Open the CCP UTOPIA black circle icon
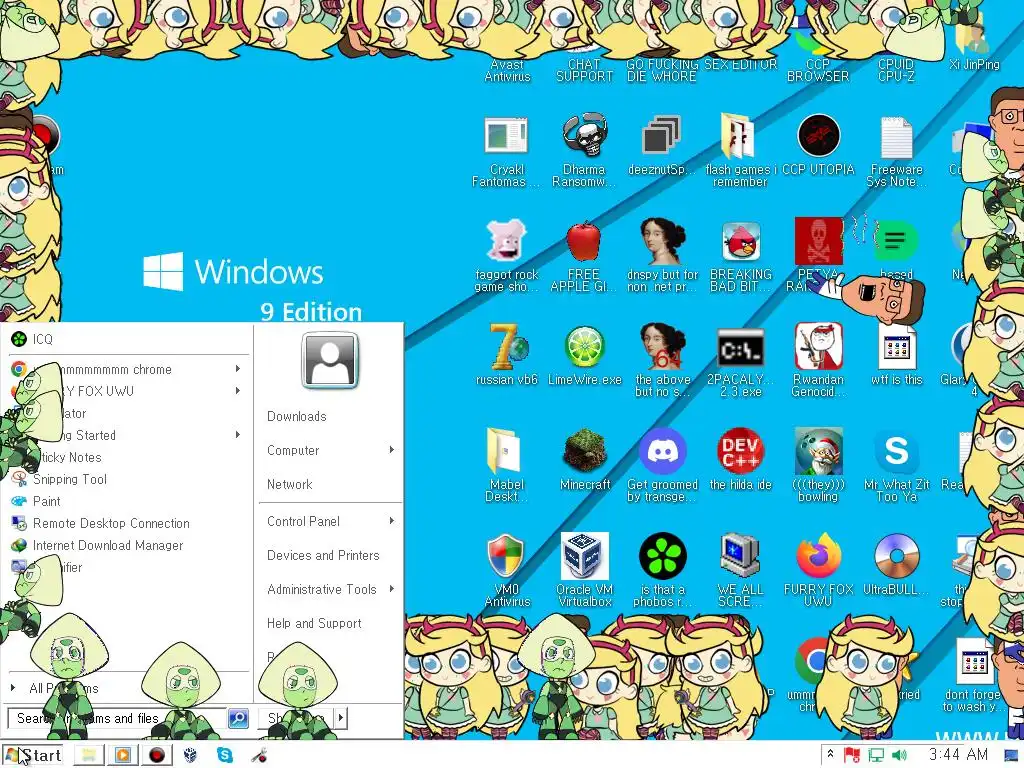The height and width of the screenshot is (768, 1024). (x=818, y=136)
